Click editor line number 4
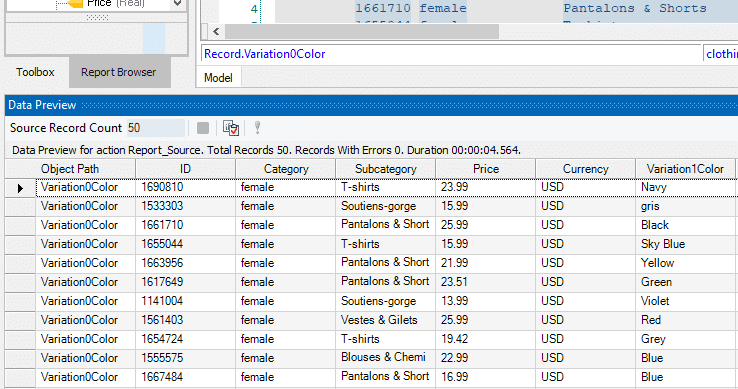Image resolution: width=738 pixels, height=389 pixels. pos(254,8)
